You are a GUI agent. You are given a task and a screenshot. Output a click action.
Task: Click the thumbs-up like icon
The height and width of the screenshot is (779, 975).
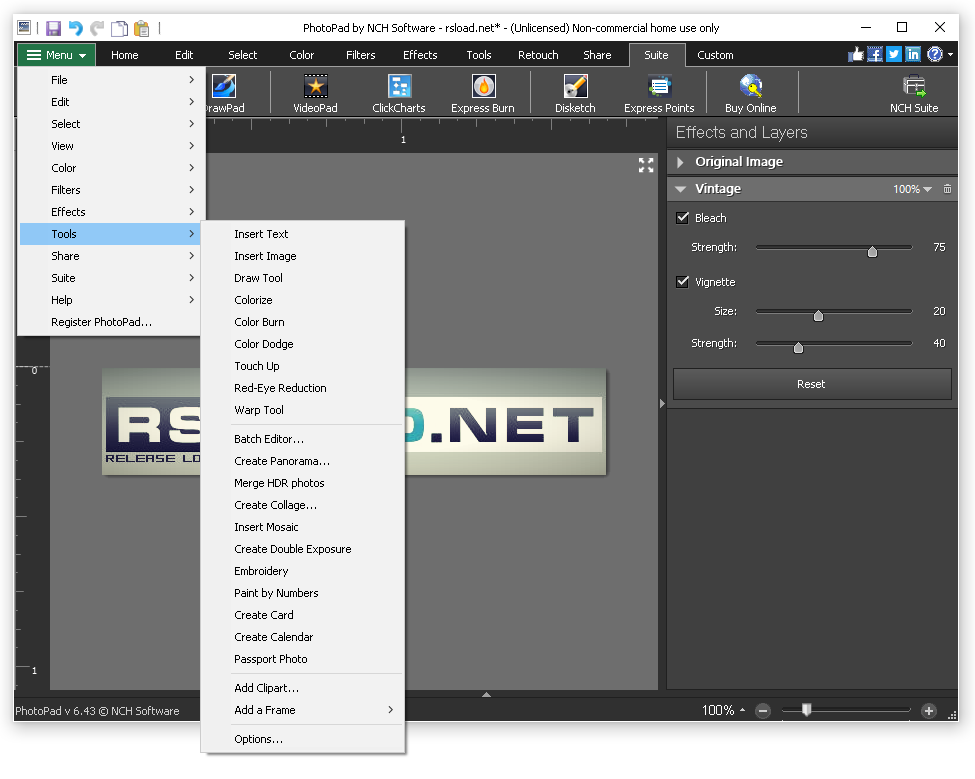[856, 54]
